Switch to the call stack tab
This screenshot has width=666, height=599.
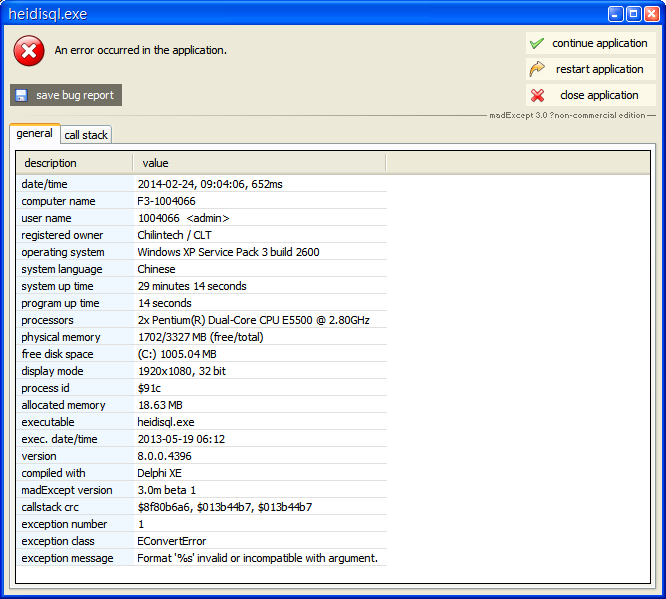click(86, 135)
